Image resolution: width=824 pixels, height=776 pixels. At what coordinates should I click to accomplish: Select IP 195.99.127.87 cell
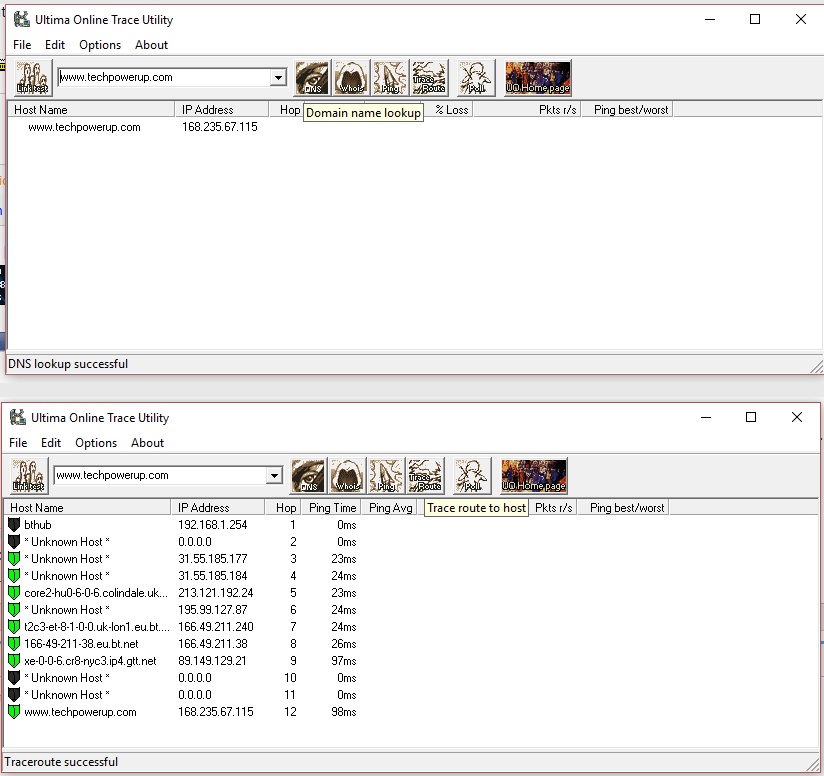(212, 610)
